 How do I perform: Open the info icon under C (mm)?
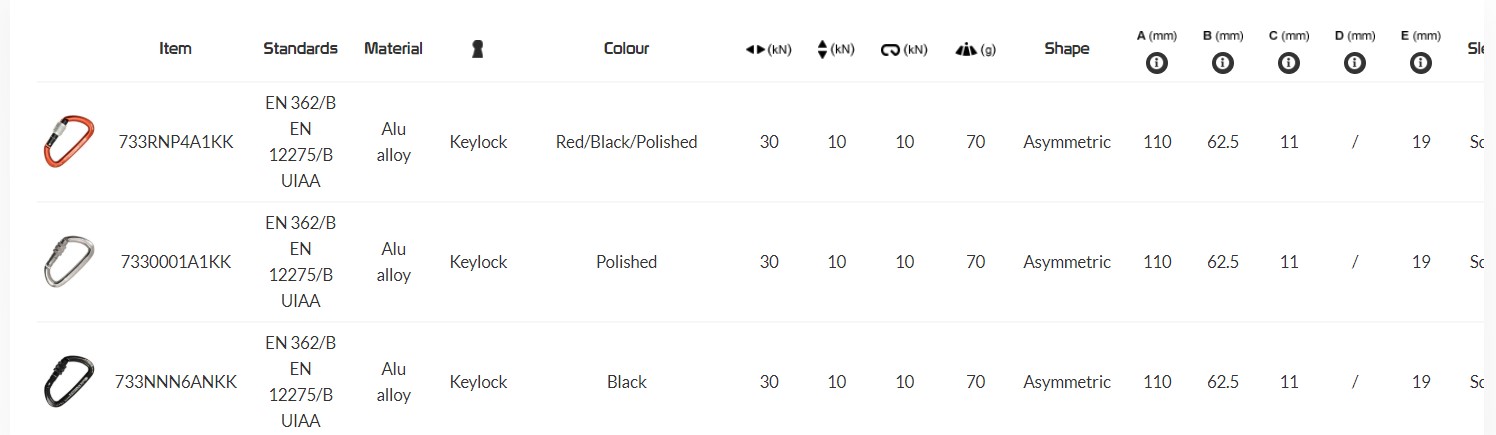click(x=1289, y=63)
